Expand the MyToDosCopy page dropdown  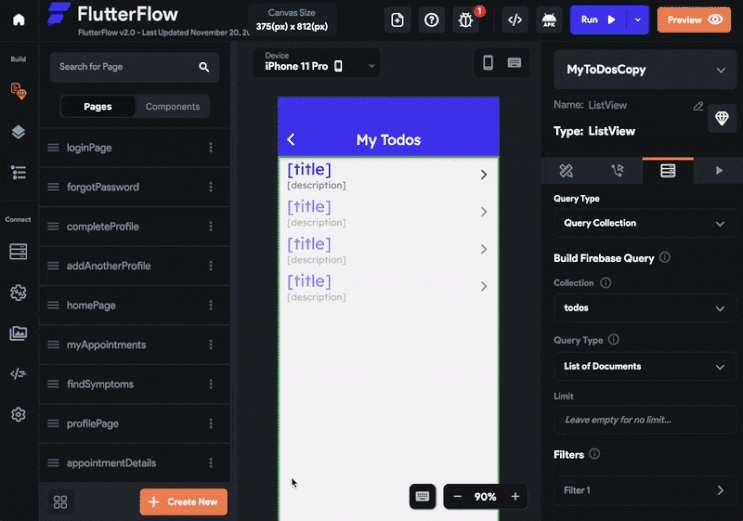click(x=645, y=70)
